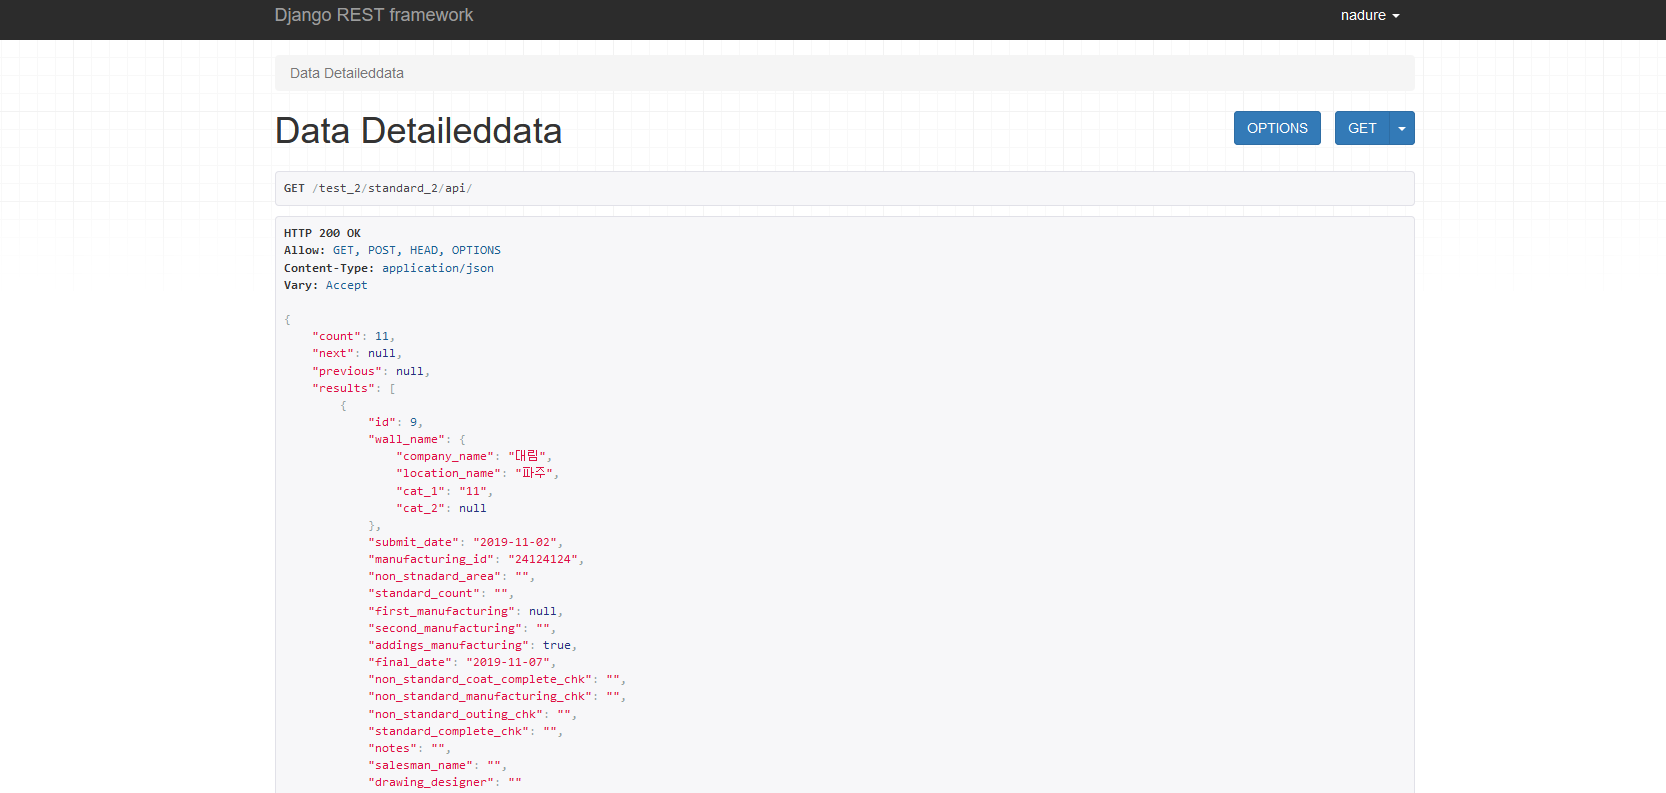The image size is (1666, 793).
Task: Select the "notes" line
Action: 409,748
